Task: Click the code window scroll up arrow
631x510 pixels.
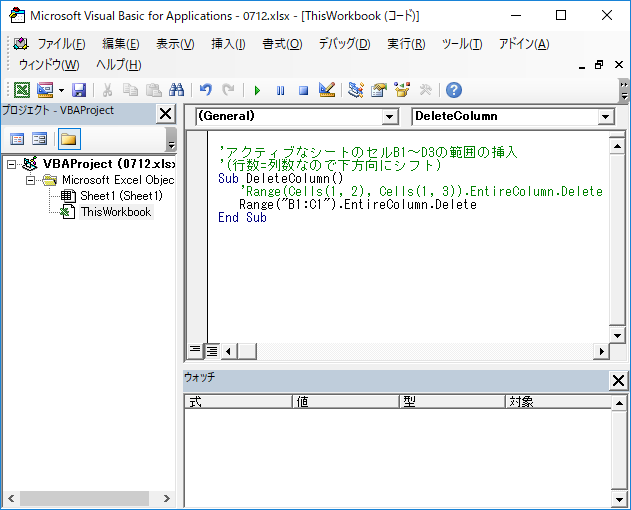Action: point(617,146)
